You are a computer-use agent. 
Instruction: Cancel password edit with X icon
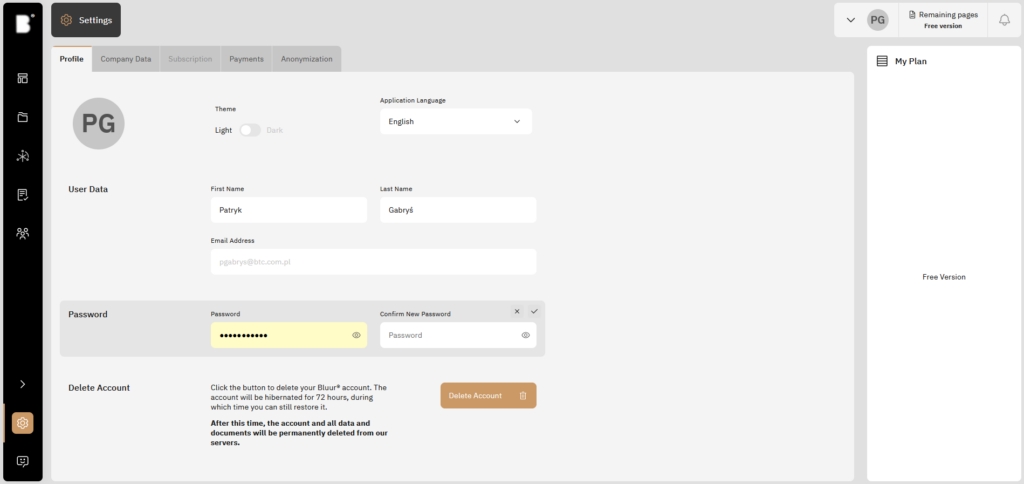[517, 311]
